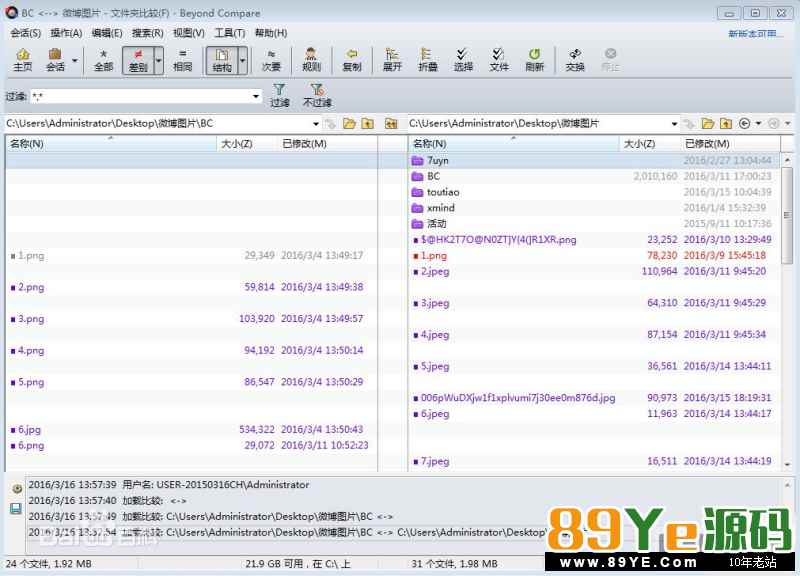
Task: Click the left folder path field
Action: [158, 124]
